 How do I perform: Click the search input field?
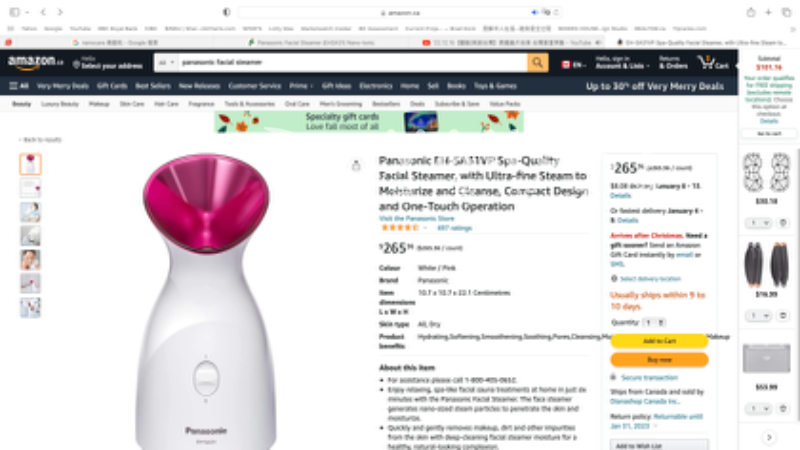tap(352, 63)
